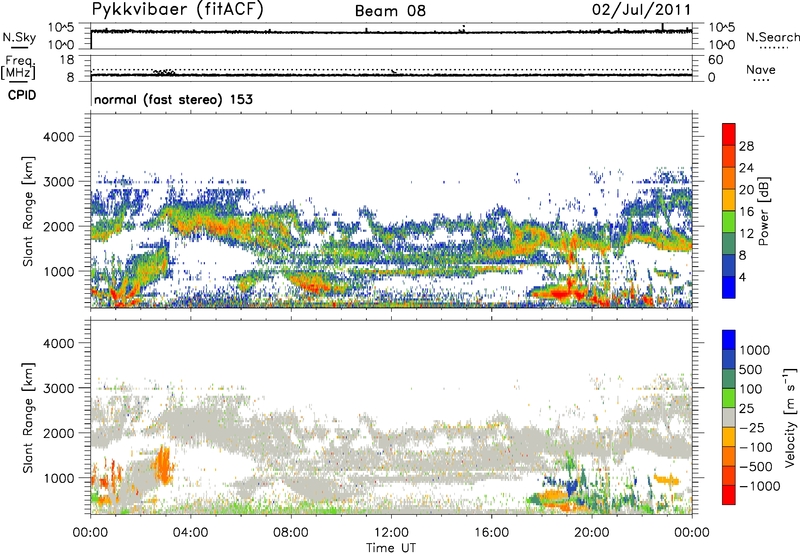Click the gray swatch on Velocity colorbar
This screenshot has width=800, height=554.
[729, 418]
